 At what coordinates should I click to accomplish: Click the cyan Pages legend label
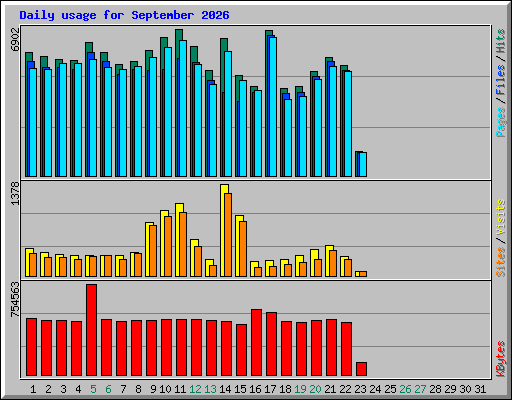click(501, 122)
